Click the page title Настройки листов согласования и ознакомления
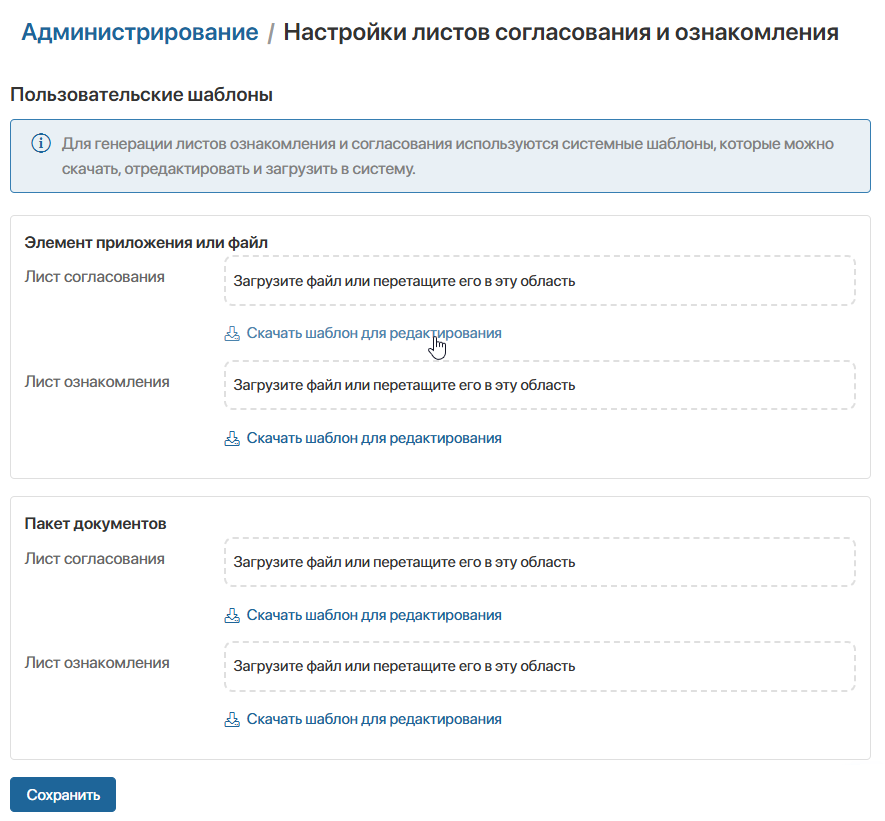The image size is (885, 821). click(x=561, y=32)
